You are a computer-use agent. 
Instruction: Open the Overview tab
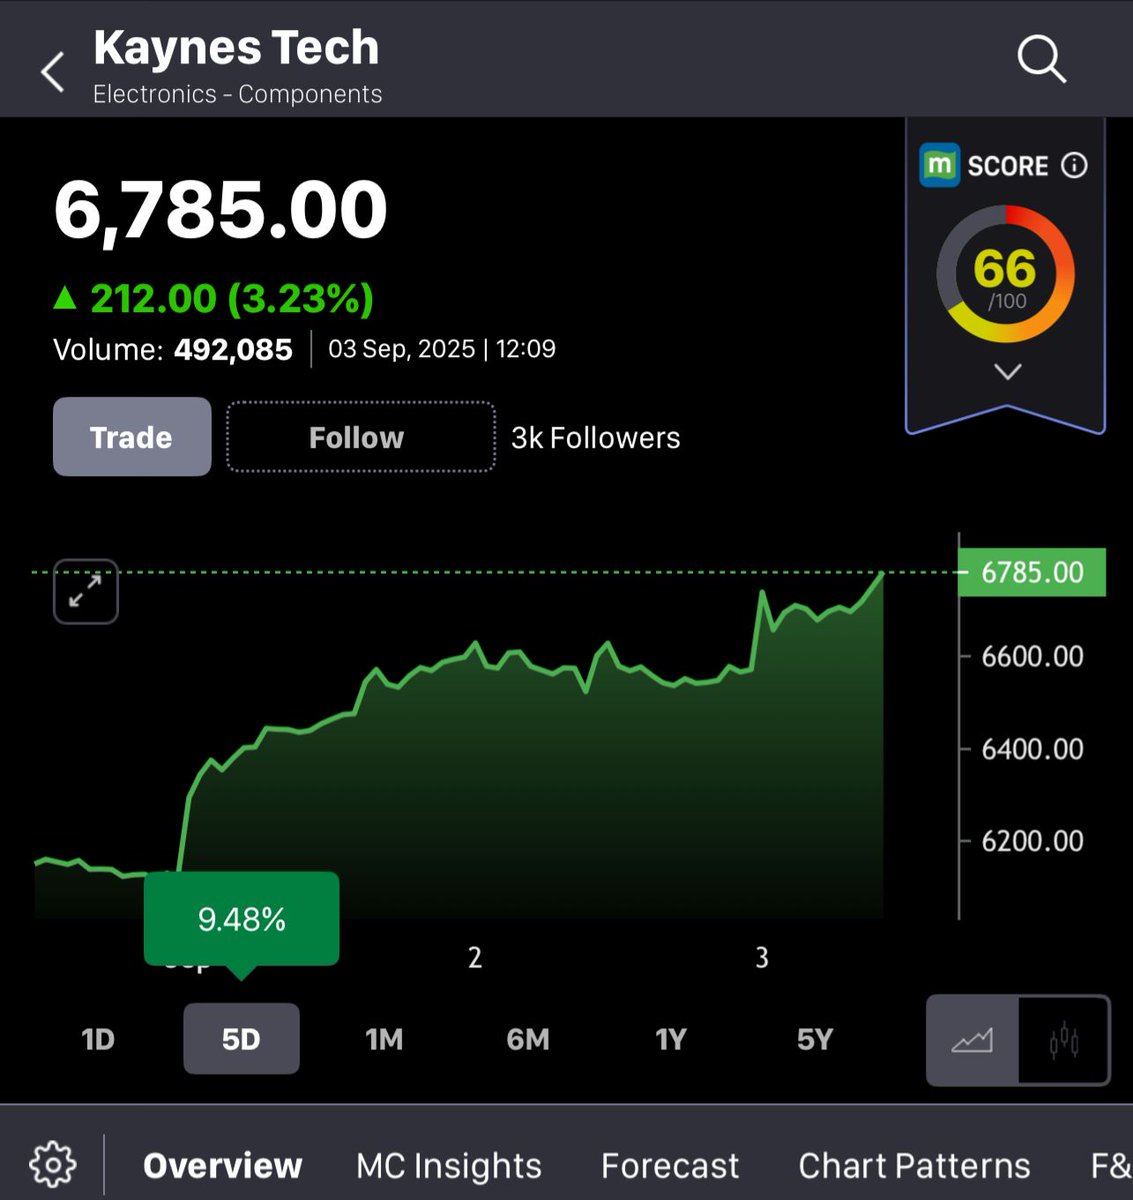point(222,1166)
